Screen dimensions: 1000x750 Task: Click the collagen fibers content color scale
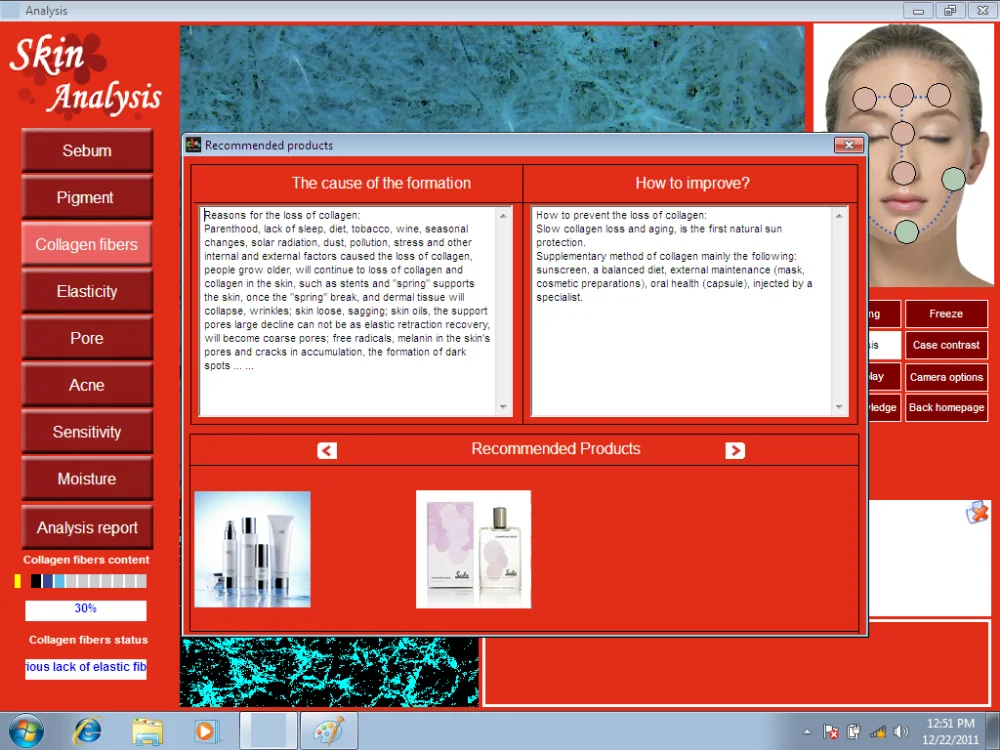82,581
